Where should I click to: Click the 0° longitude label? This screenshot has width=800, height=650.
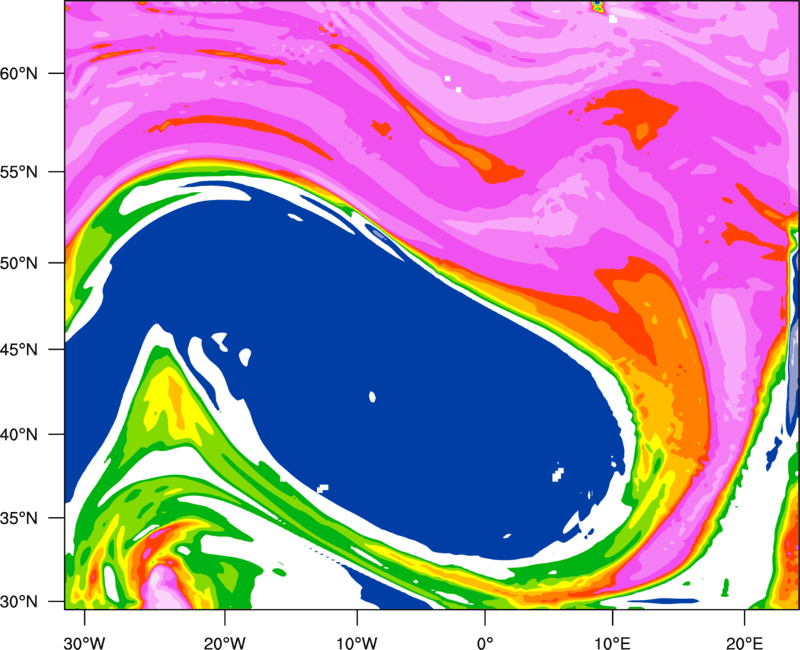[x=485, y=643]
